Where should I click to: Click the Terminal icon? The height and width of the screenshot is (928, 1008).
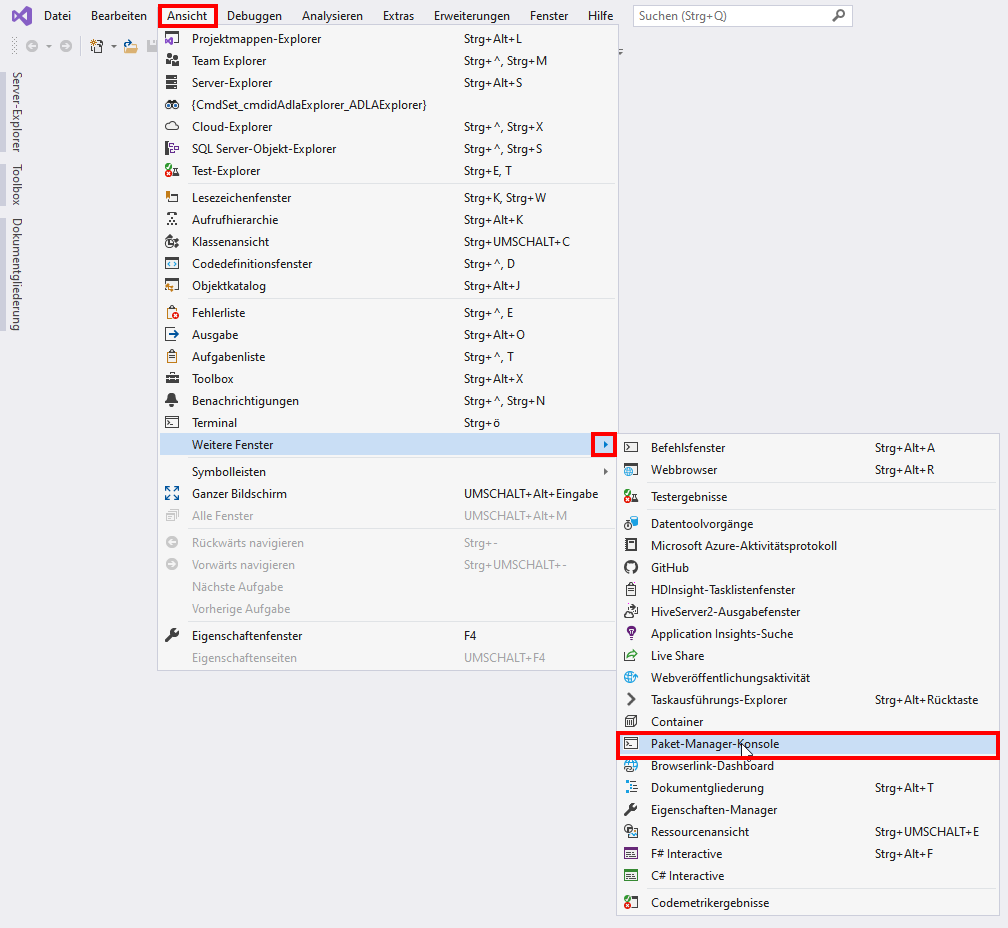tap(172, 422)
